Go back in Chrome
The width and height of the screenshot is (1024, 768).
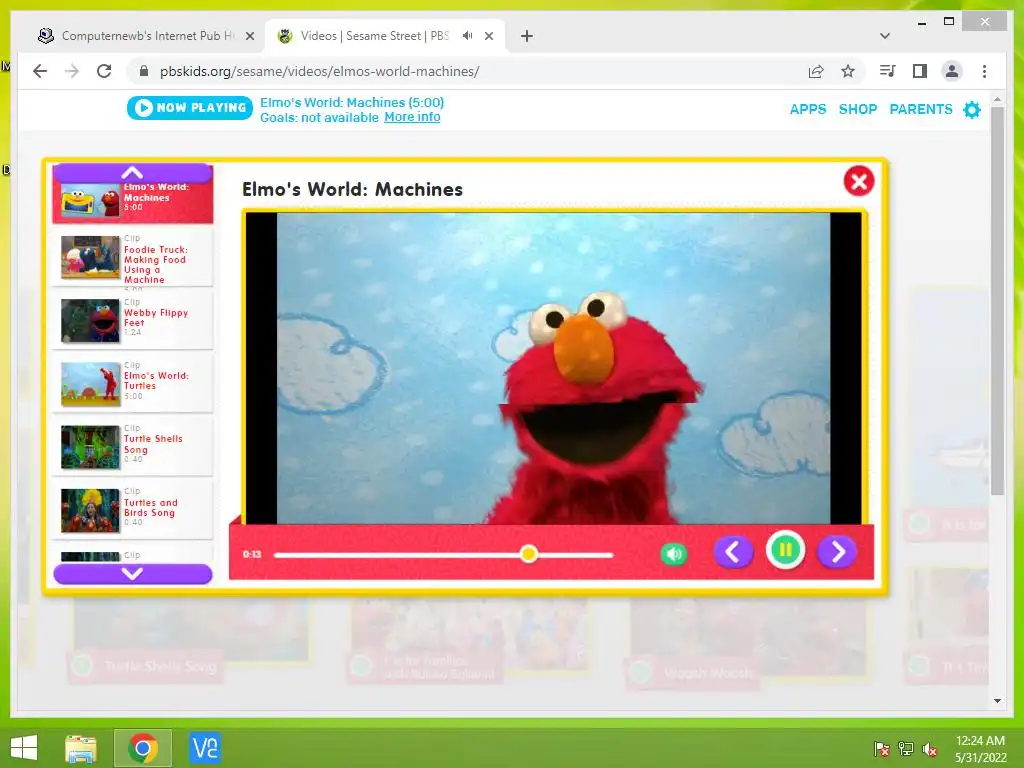click(x=40, y=71)
